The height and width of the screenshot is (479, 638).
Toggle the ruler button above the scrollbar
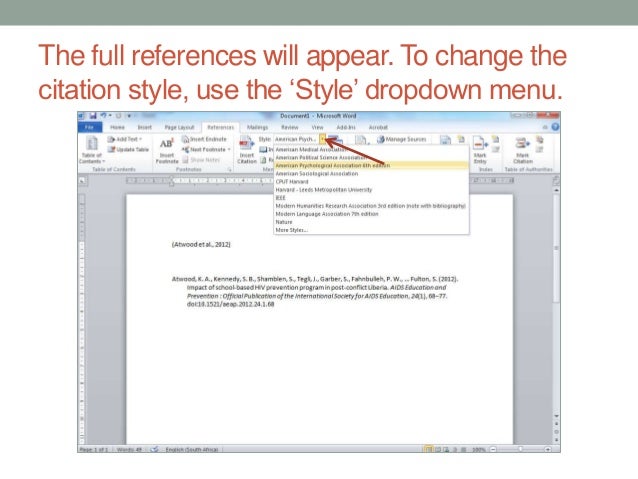point(556,180)
